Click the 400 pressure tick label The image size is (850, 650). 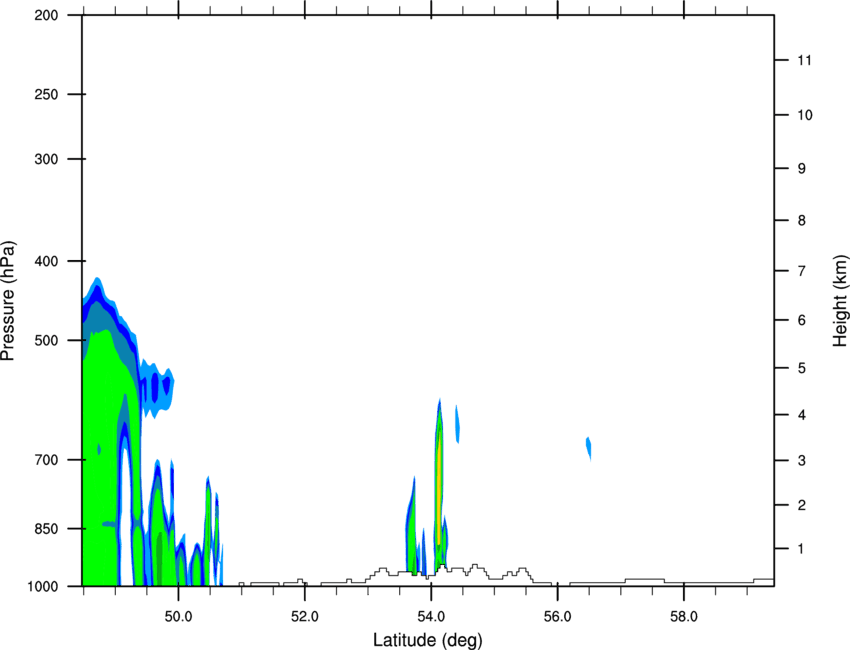tap(46, 261)
